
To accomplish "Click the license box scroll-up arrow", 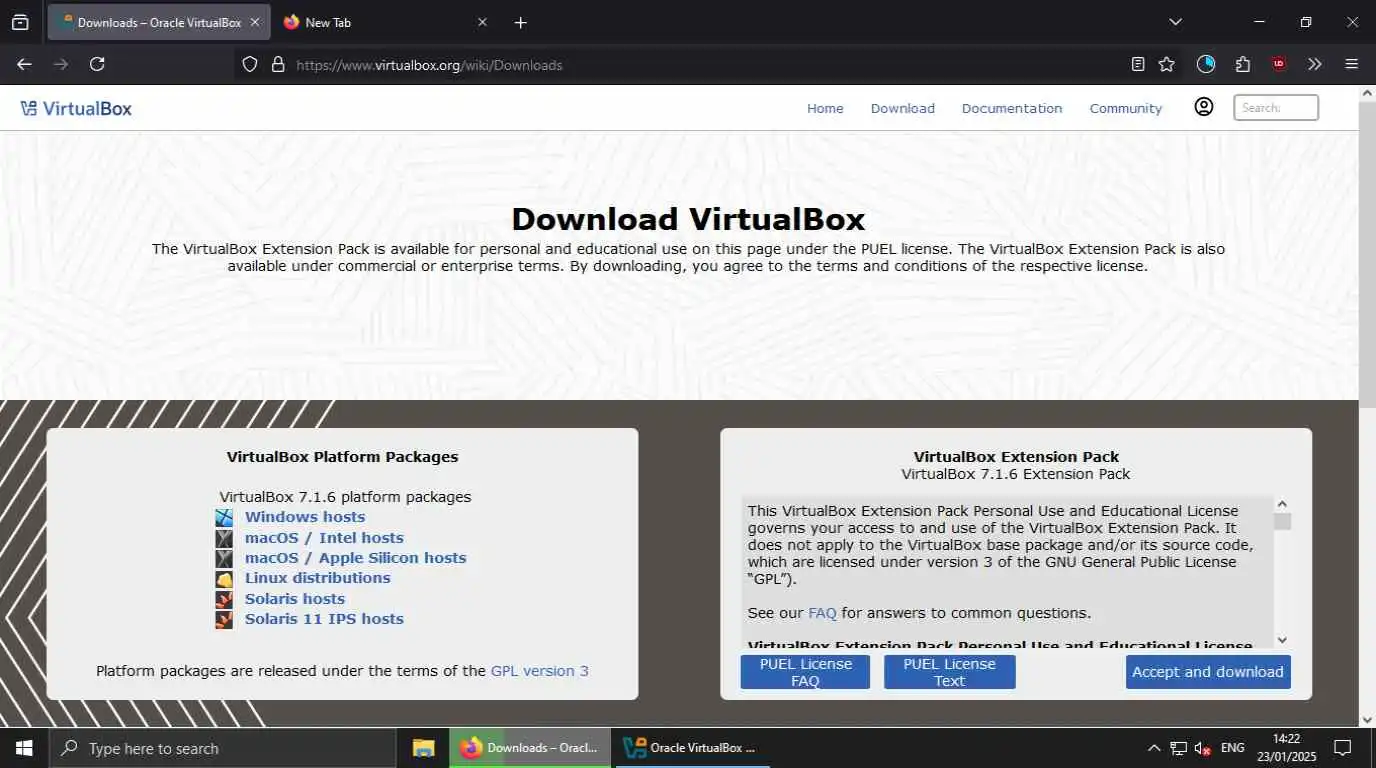I will 1282,505.
